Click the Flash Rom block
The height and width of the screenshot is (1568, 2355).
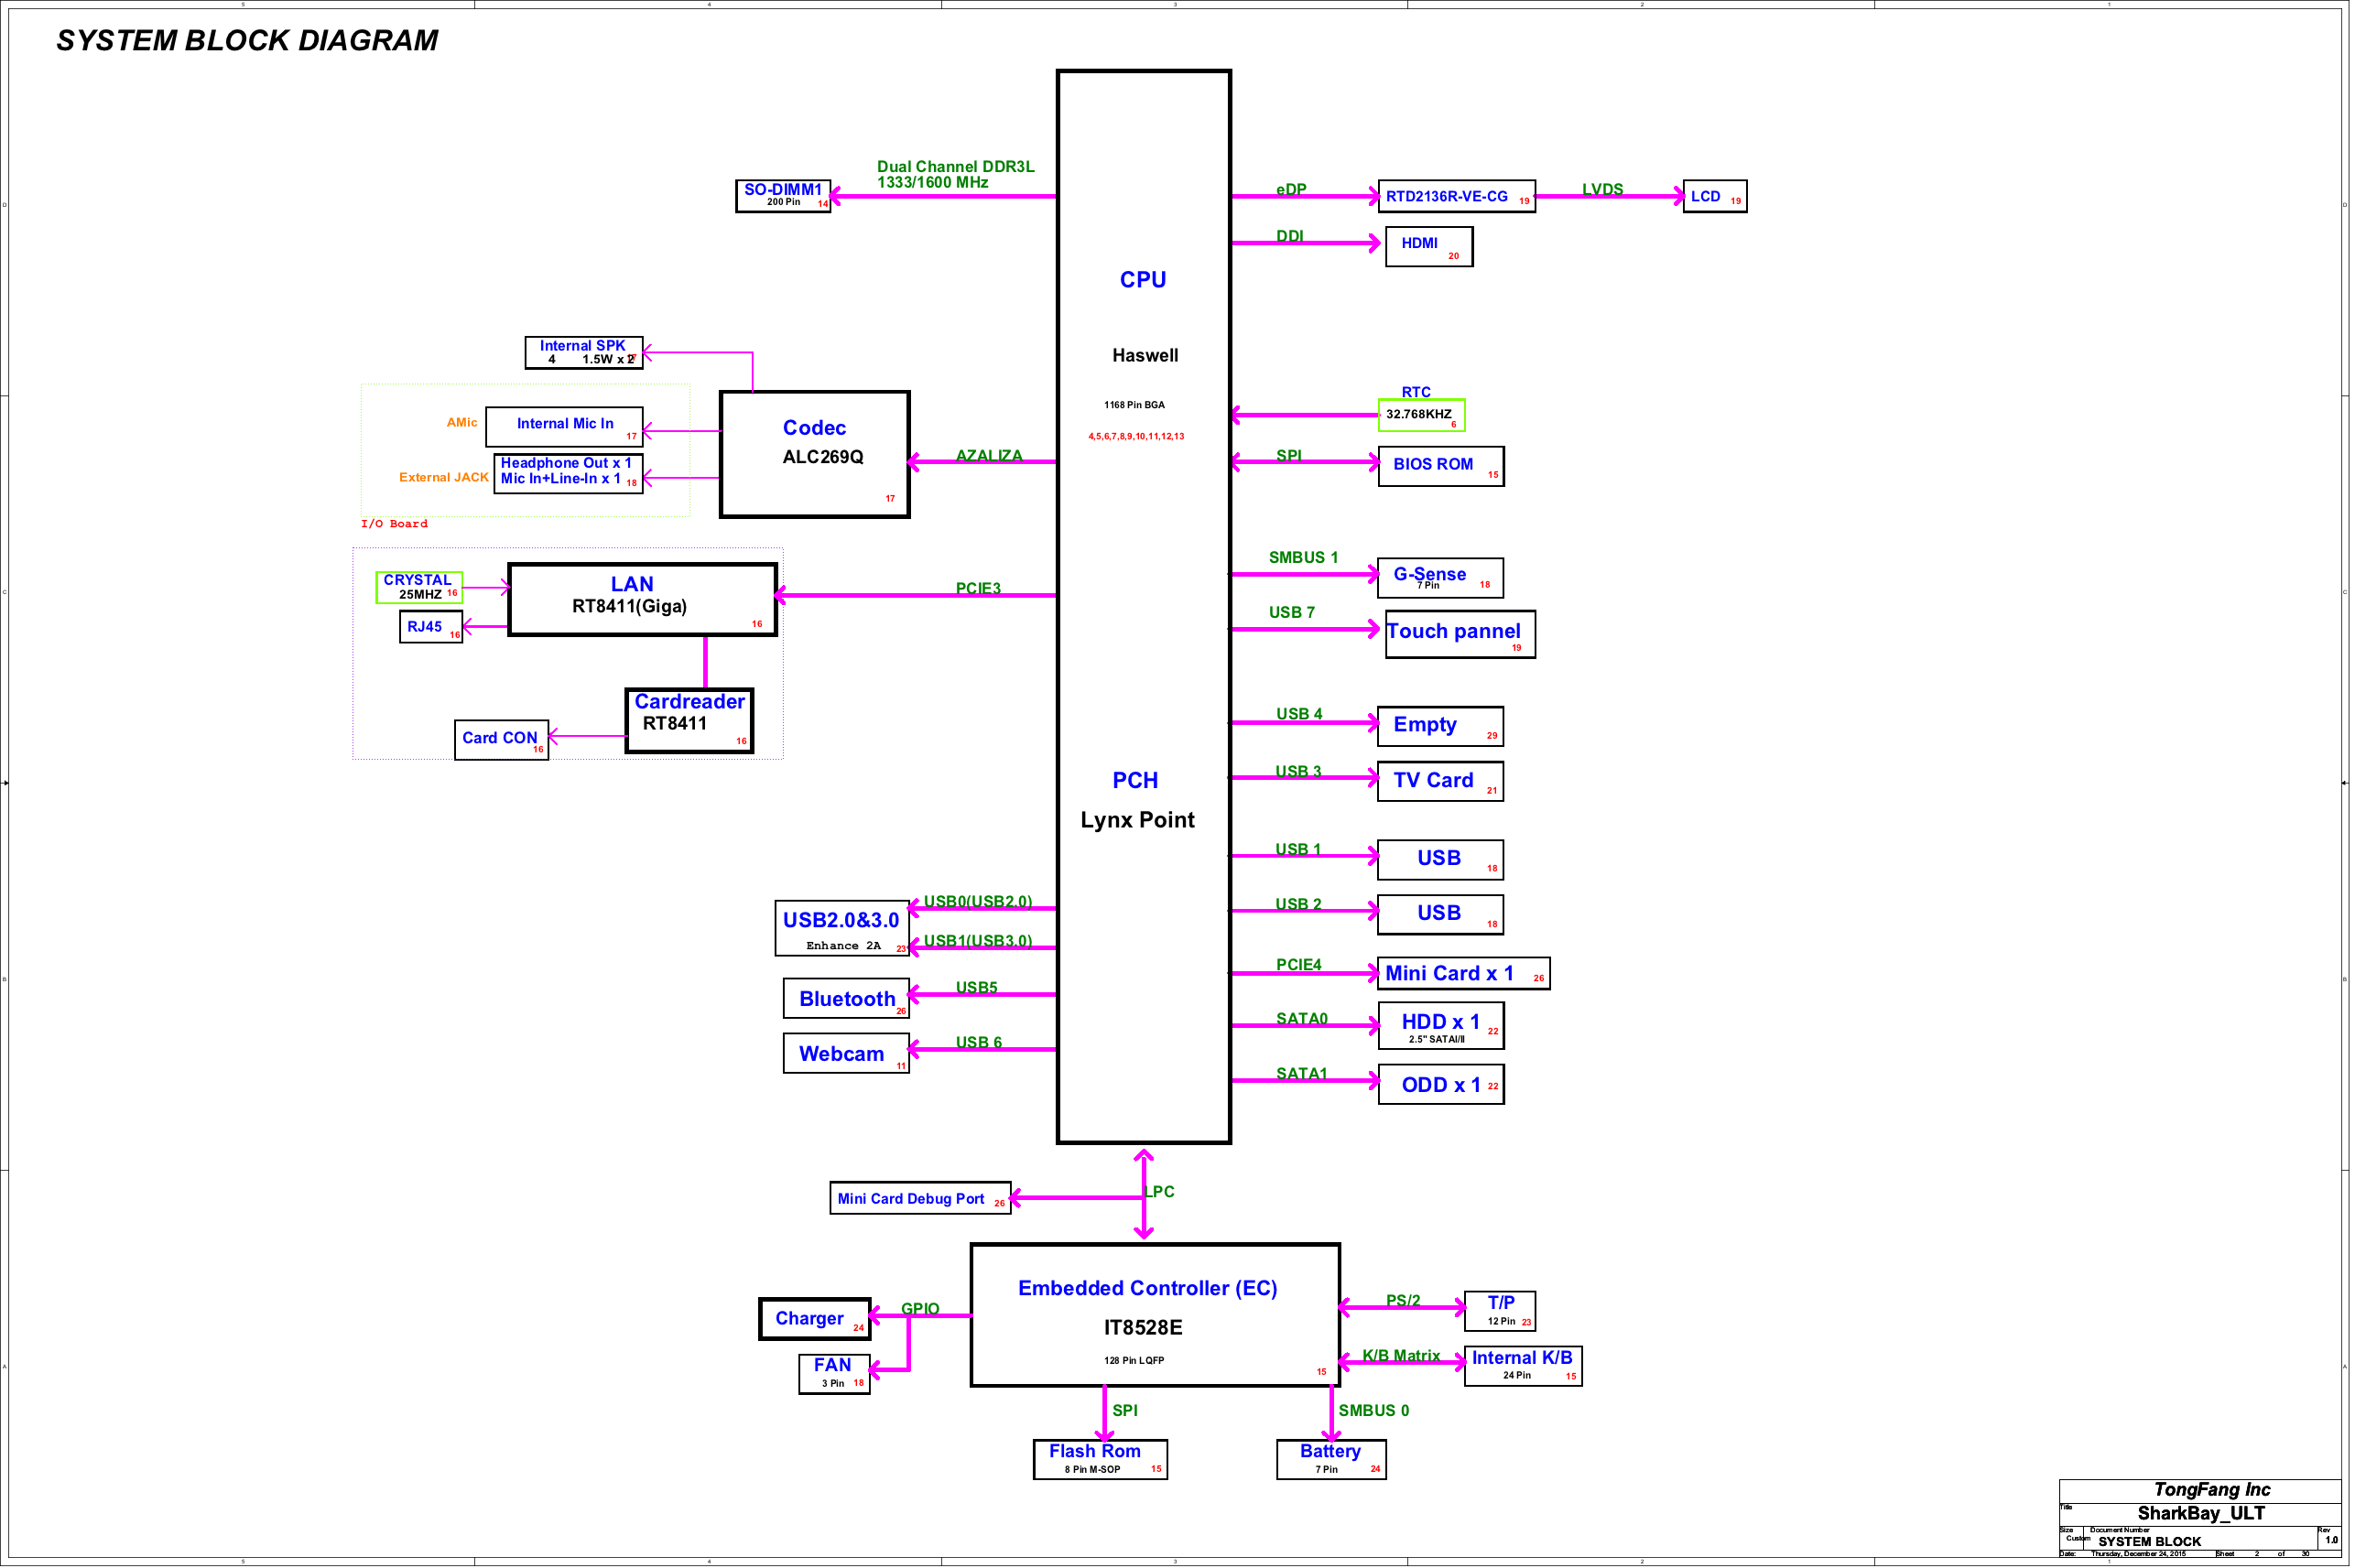(1100, 1458)
